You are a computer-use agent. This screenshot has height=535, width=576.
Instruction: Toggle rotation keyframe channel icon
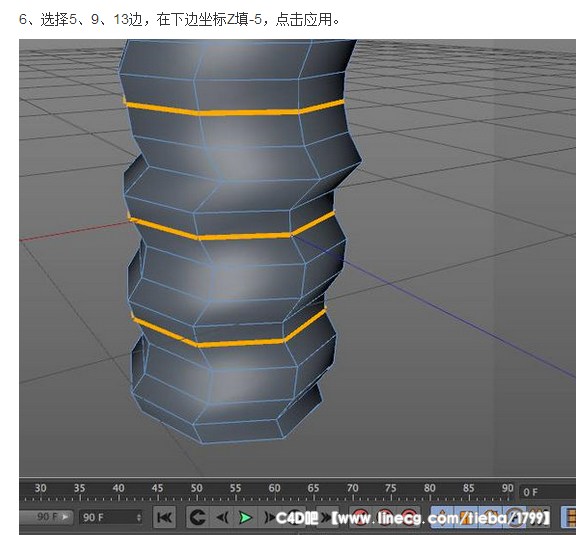click(x=492, y=517)
